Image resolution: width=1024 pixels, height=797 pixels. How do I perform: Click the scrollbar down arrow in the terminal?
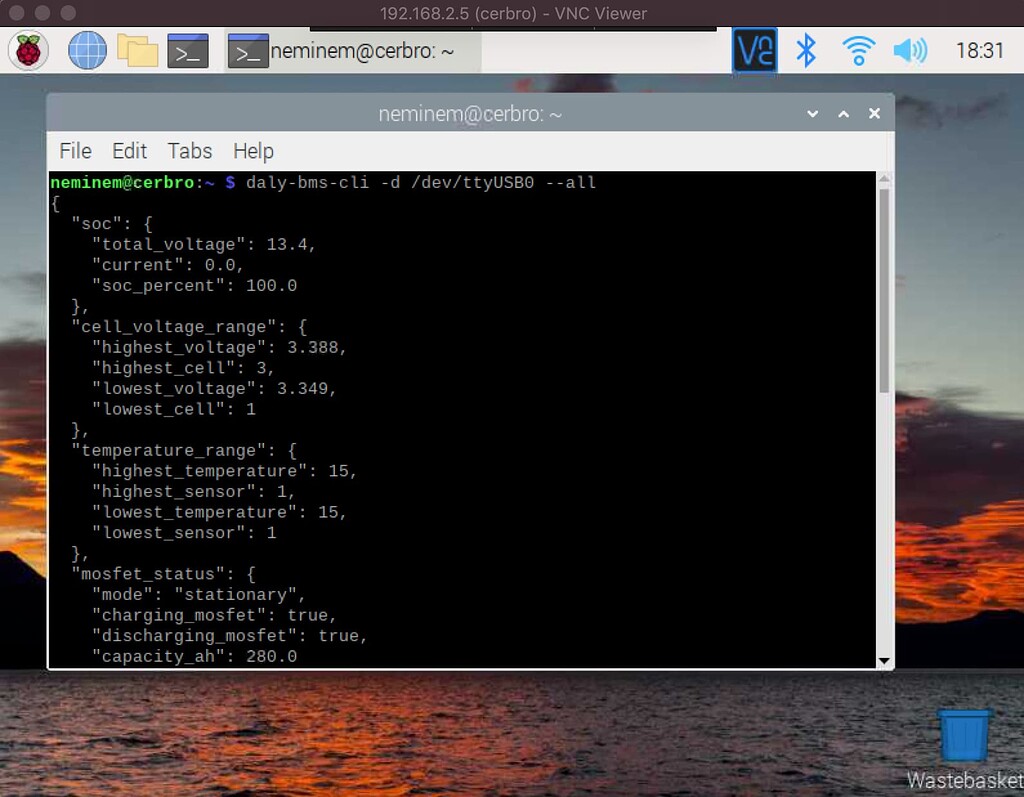(884, 658)
